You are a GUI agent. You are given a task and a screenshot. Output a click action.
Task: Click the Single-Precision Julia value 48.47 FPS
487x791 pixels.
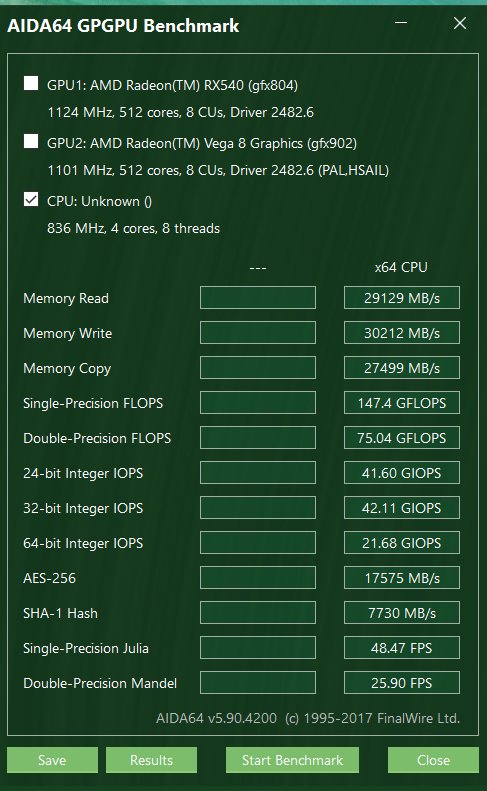coord(402,648)
